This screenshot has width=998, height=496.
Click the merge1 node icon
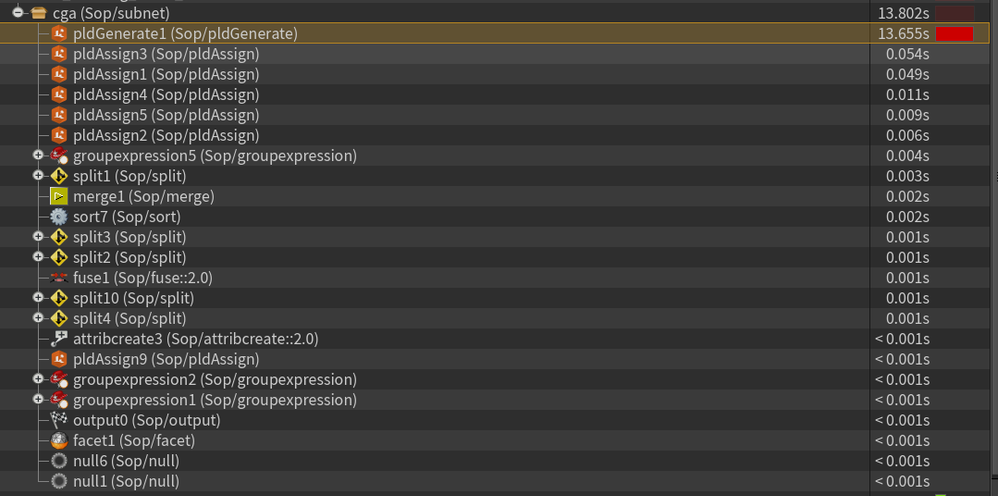tap(59, 197)
